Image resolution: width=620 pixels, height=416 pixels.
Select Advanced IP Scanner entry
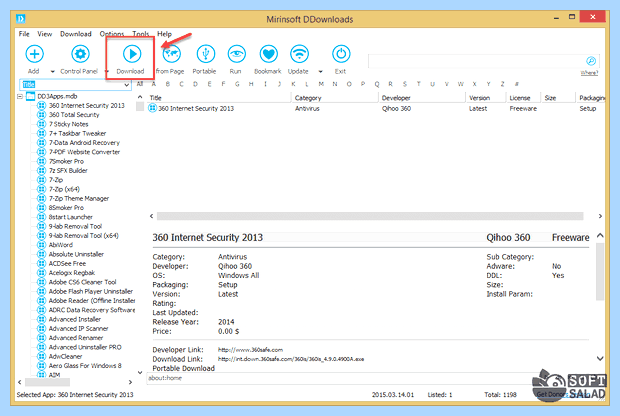point(78,329)
